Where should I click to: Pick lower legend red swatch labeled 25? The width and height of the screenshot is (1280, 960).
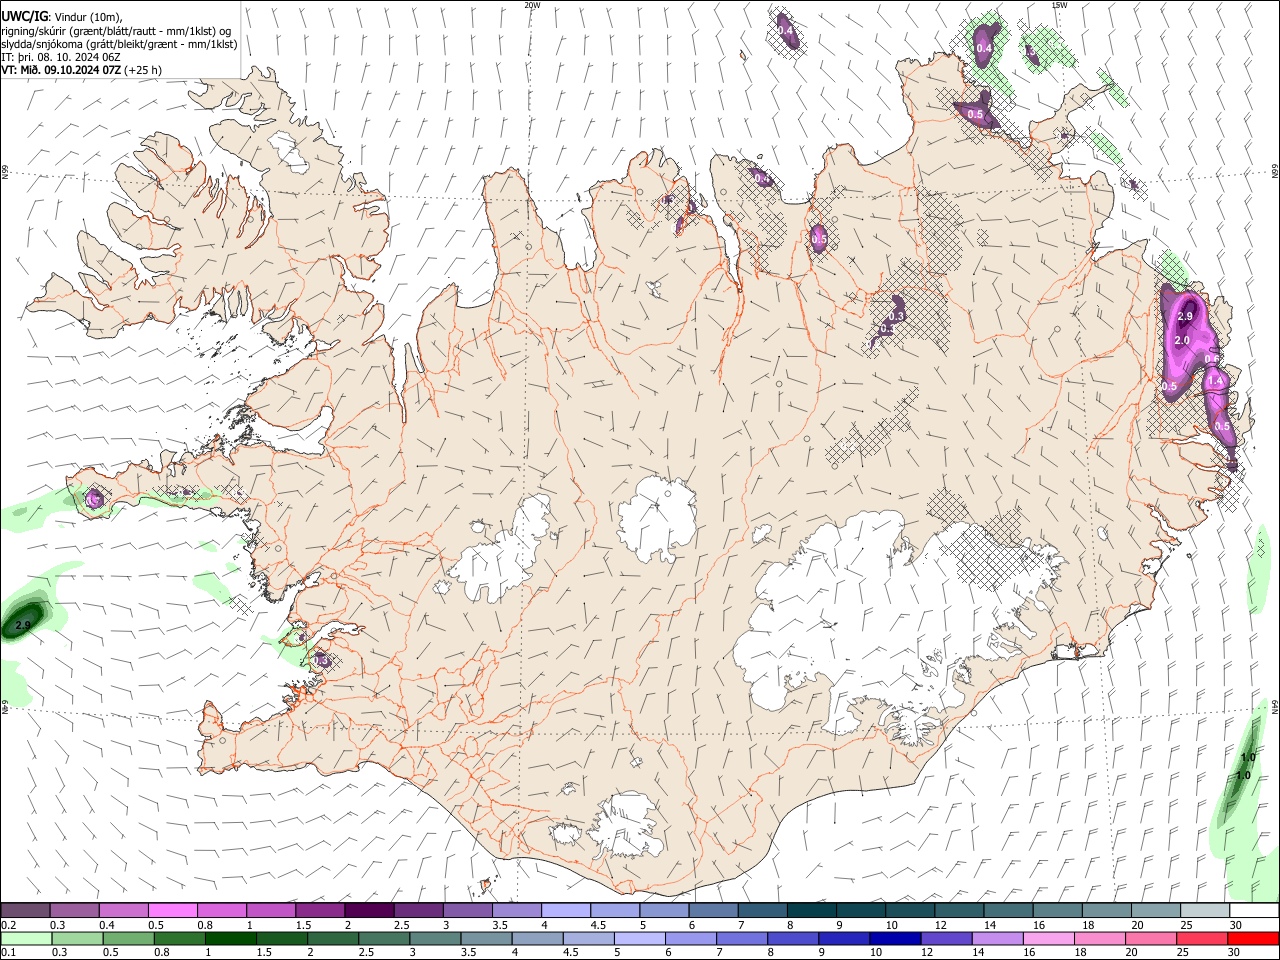tap(1200, 939)
